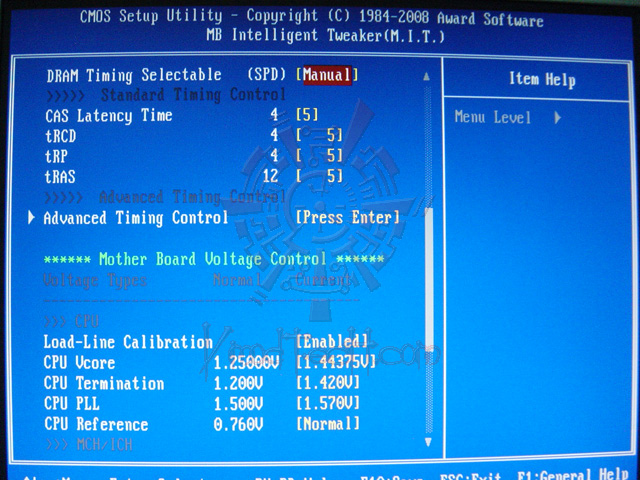Viewport: 640px width, 480px height.
Task: Select the DRAM Timing Selectable Manual value
Action: pyautogui.click(x=327, y=75)
